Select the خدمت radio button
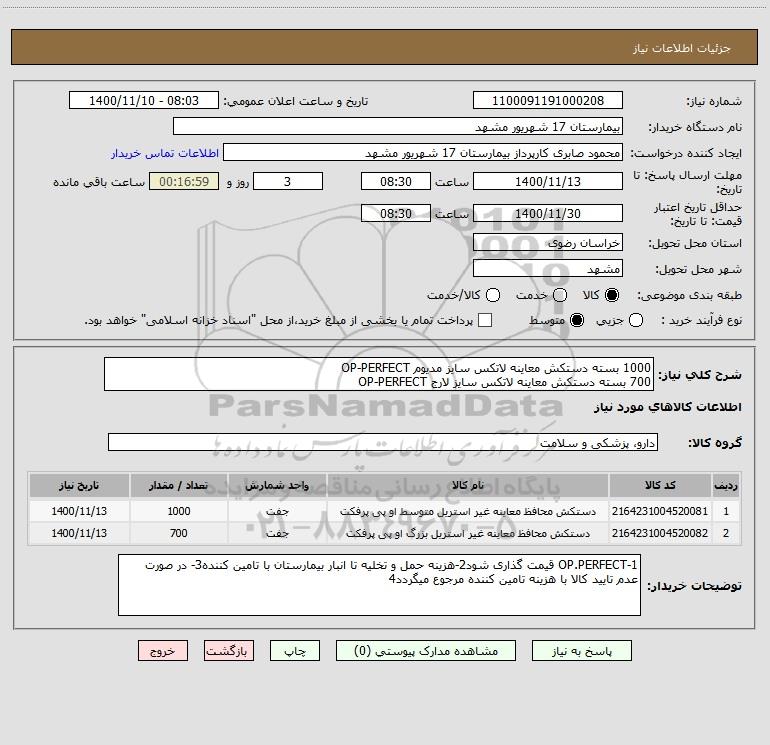Viewport: 770px width, 745px height. coord(560,295)
